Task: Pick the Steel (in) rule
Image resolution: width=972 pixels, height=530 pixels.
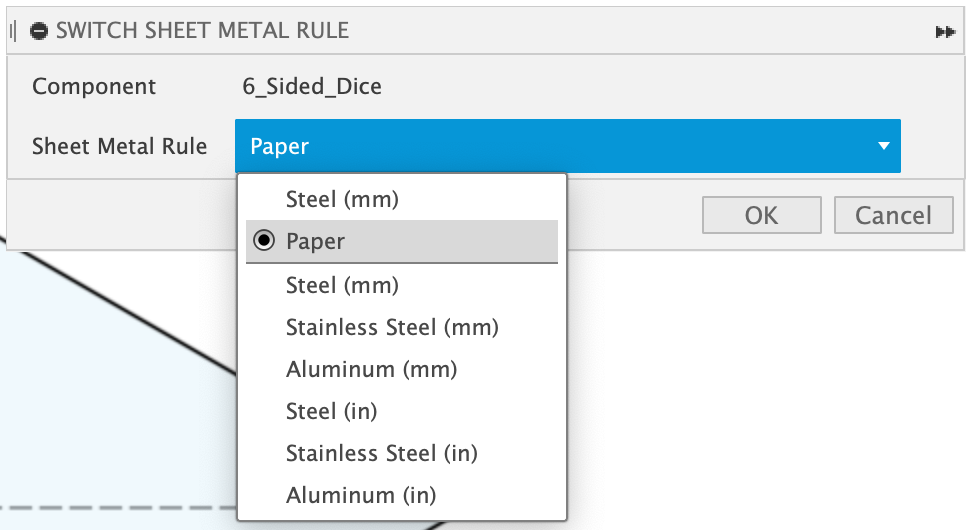Action: click(331, 411)
